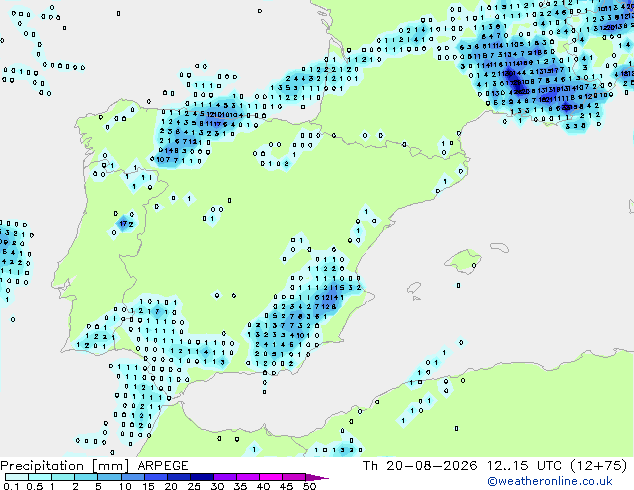Viewport: 634px width, 490px height.
Task: Click the legend value '10'
Action: click(125, 486)
